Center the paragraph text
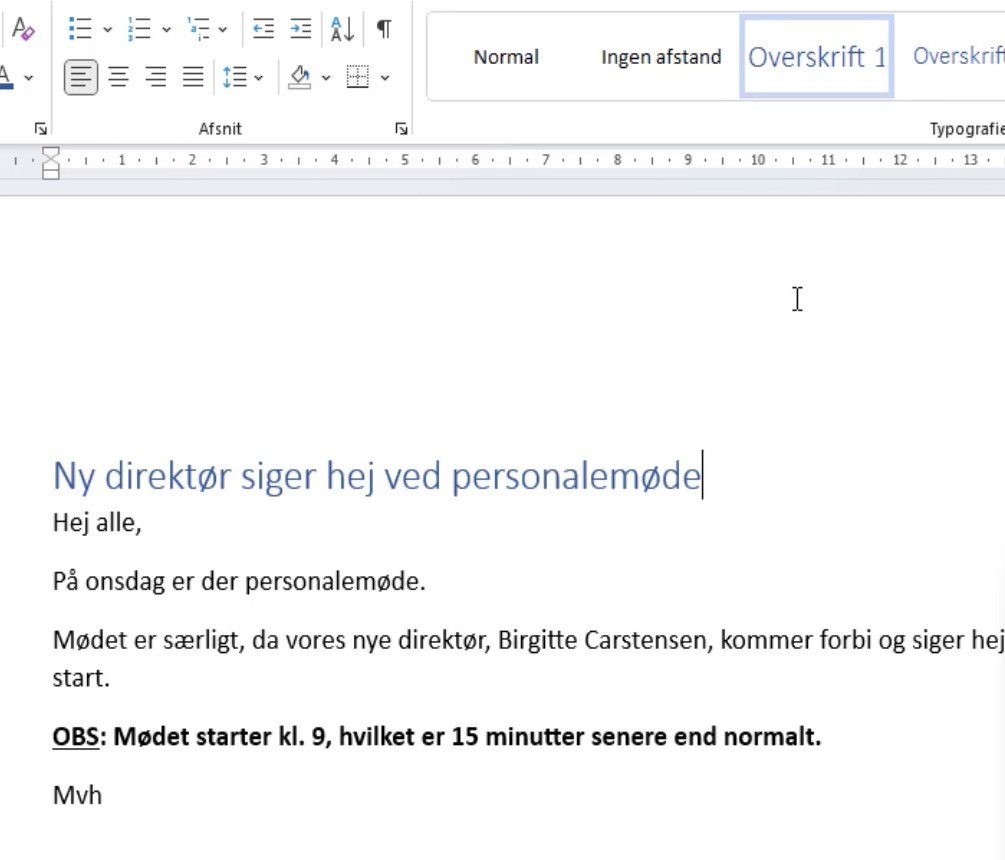 (x=119, y=78)
